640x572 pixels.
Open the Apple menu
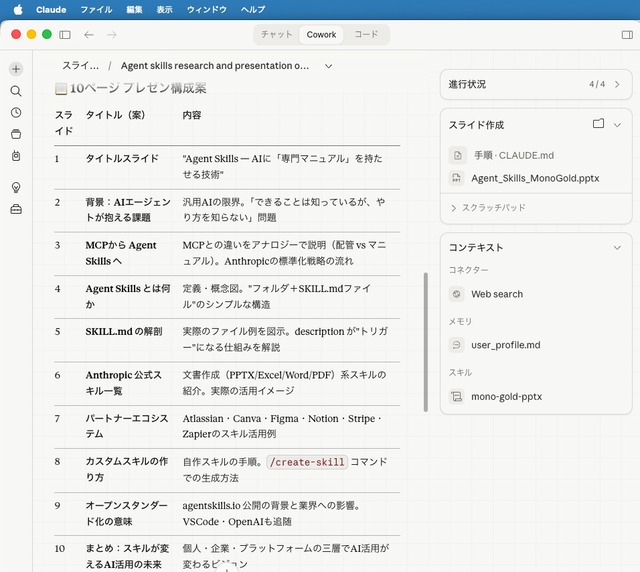pos(18,9)
